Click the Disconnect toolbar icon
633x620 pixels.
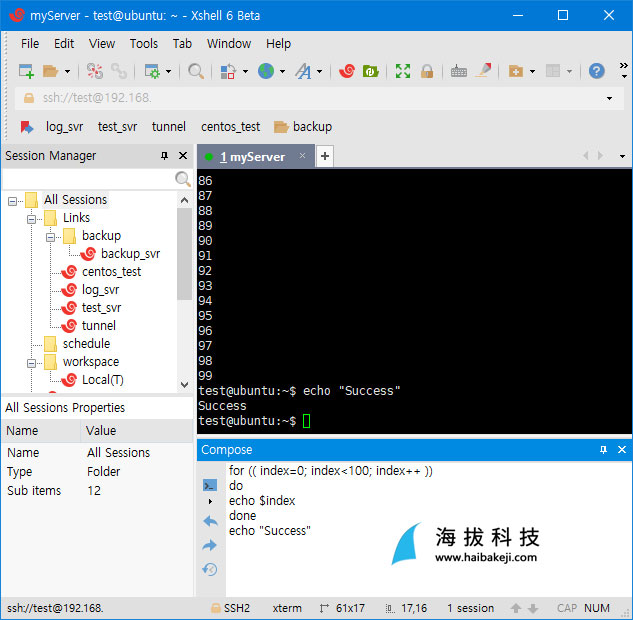pyautogui.click(x=95, y=71)
